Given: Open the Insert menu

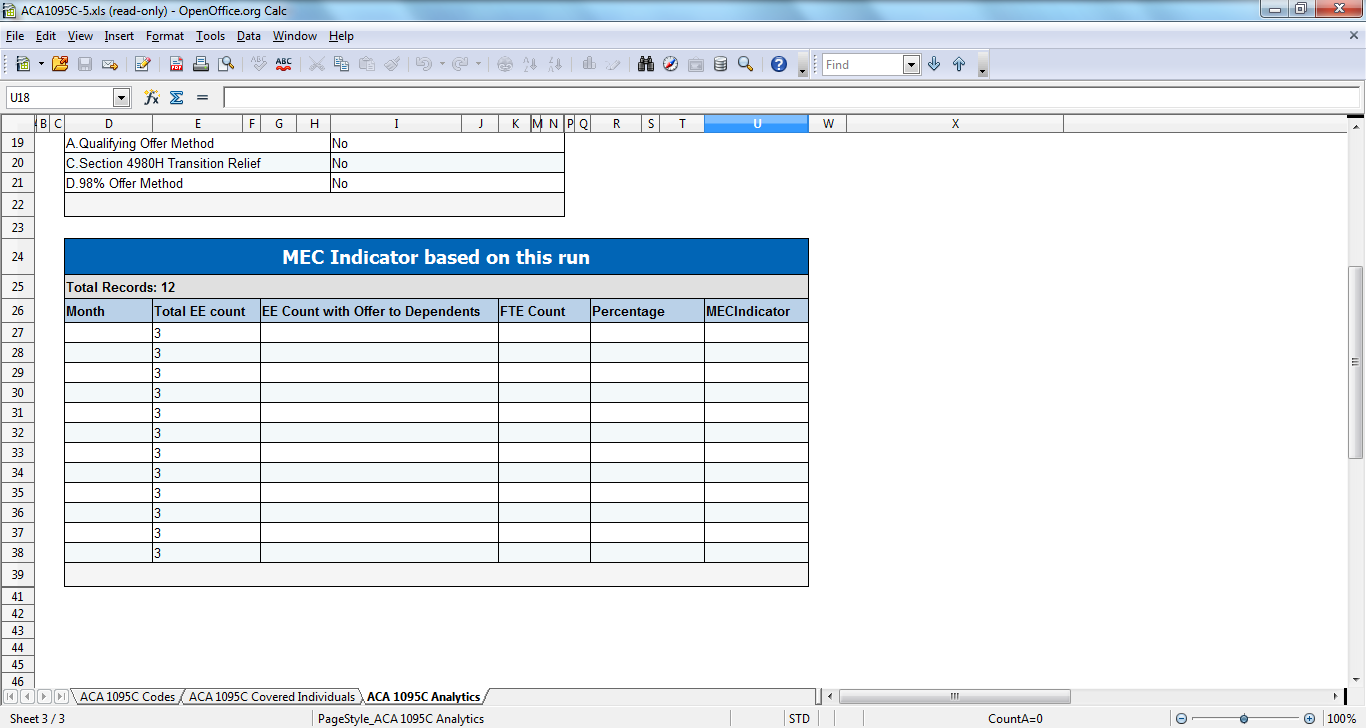Looking at the screenshot, I should coord(119,36).
